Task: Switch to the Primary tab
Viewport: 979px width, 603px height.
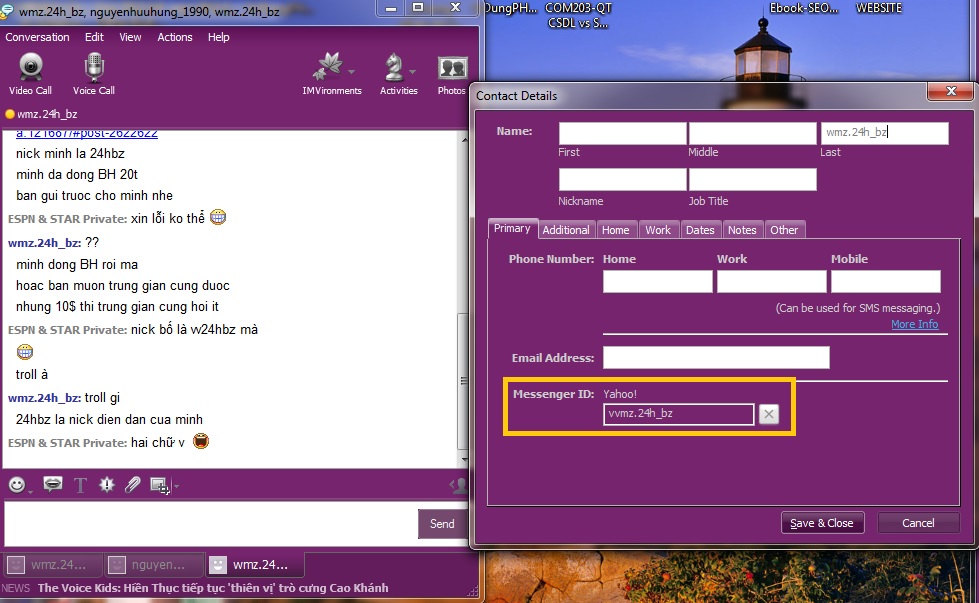Action: click(x=512, y=228)
